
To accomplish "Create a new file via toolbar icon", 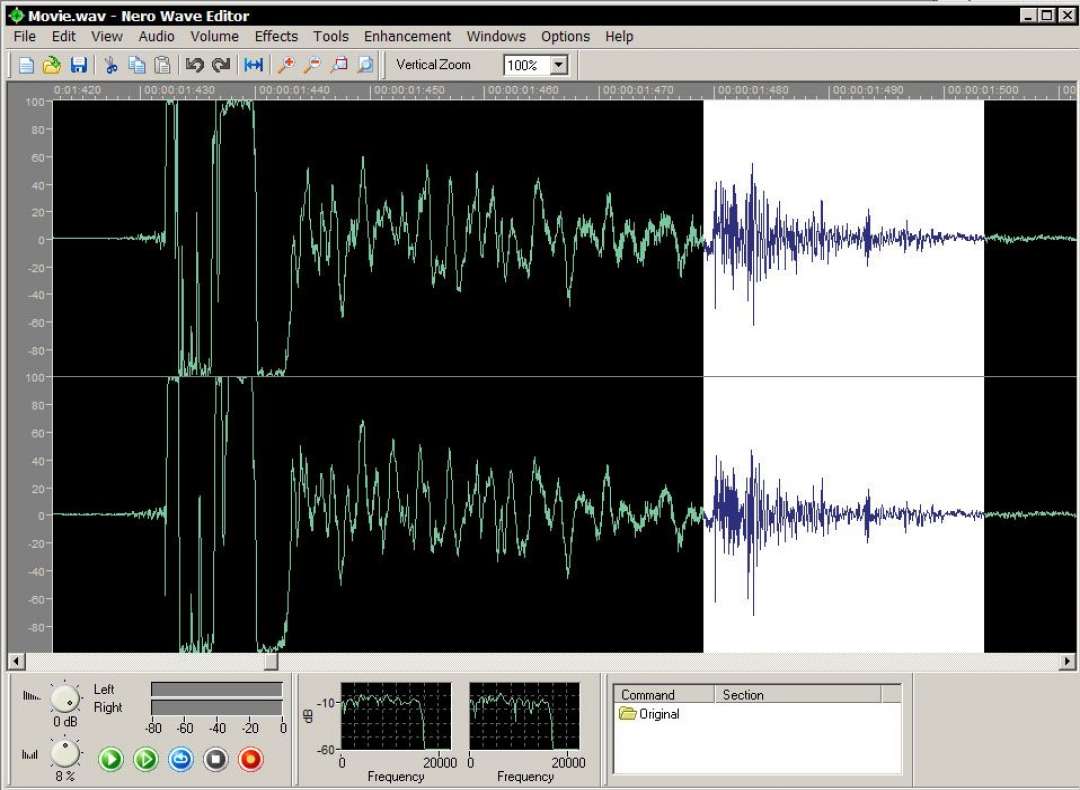I will coord(26,65).
